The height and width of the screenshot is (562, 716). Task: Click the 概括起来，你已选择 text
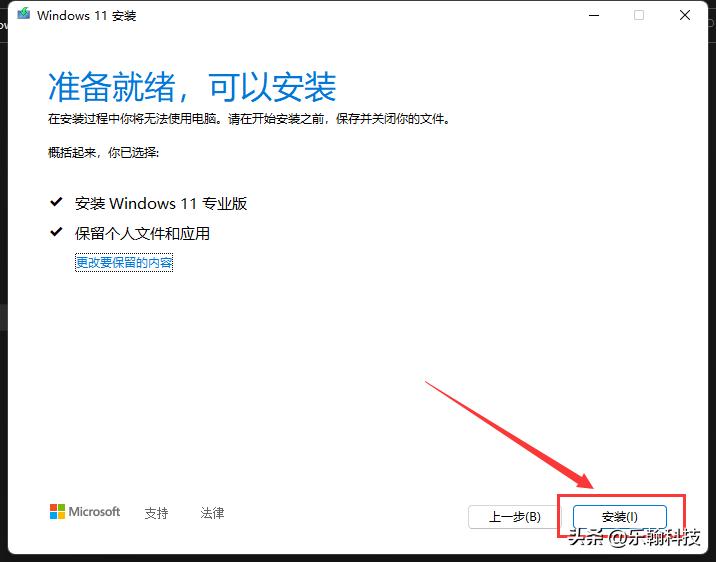103,152
